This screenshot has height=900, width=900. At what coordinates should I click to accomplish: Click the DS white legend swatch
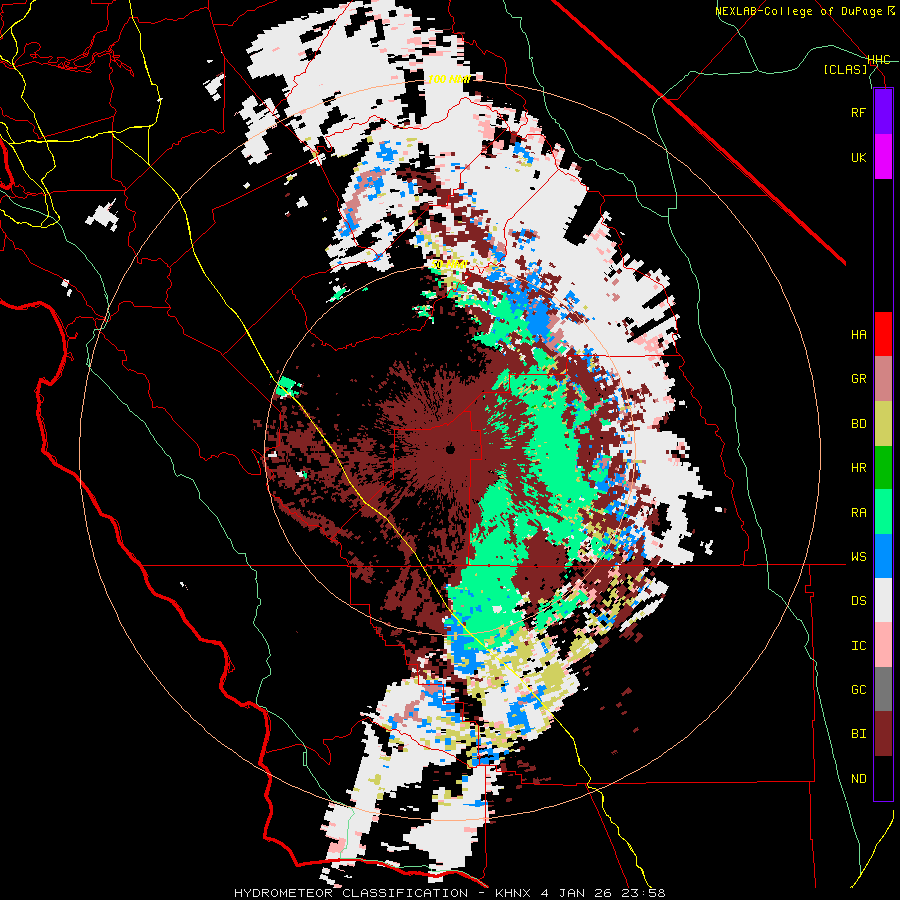[x=883, y=600]
